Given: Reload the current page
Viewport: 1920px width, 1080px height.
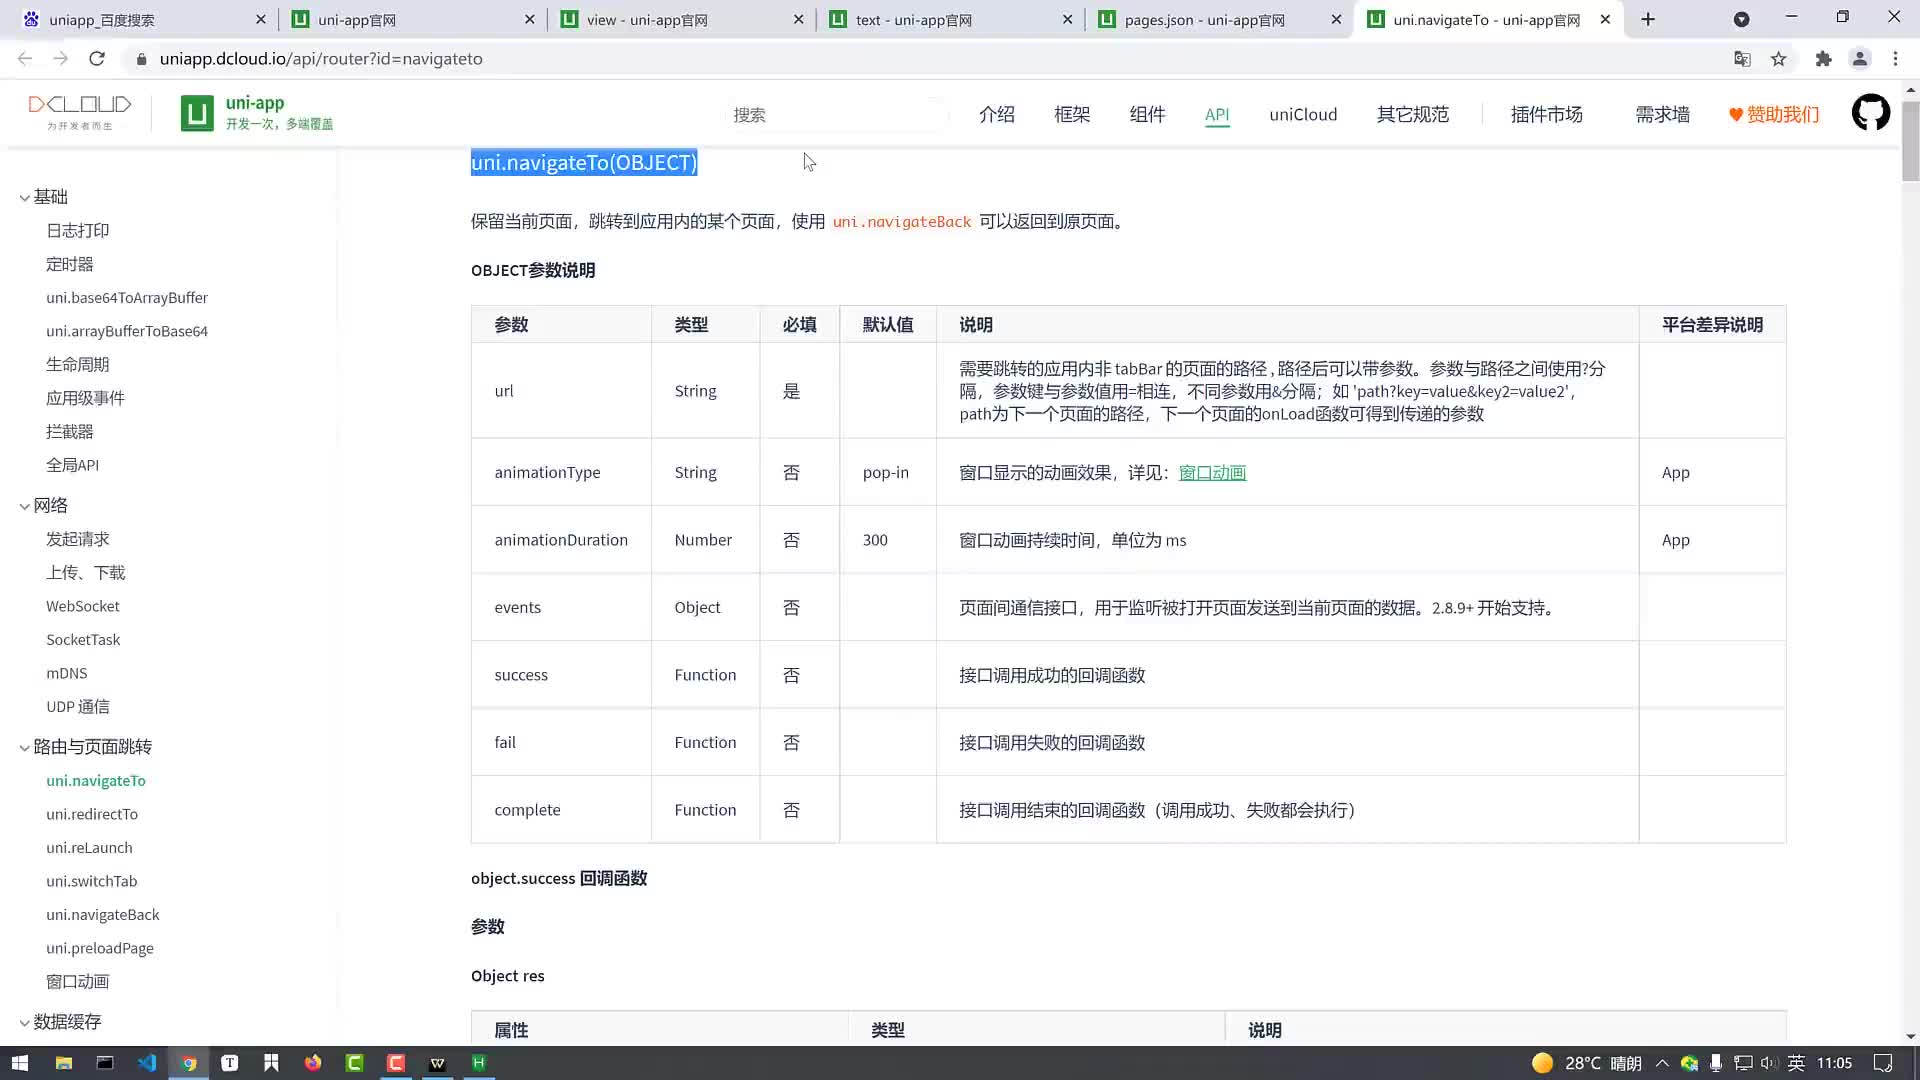Looking at the screenshot, I should click(x=97, y=59).
